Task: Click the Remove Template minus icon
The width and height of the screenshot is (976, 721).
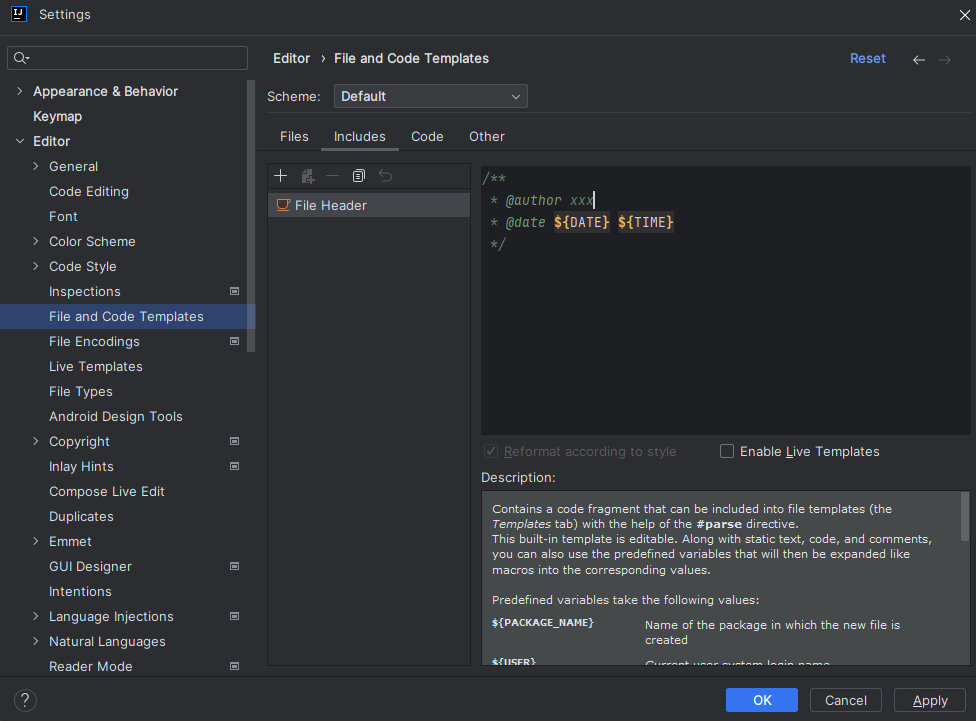Action: pos(332,176)
